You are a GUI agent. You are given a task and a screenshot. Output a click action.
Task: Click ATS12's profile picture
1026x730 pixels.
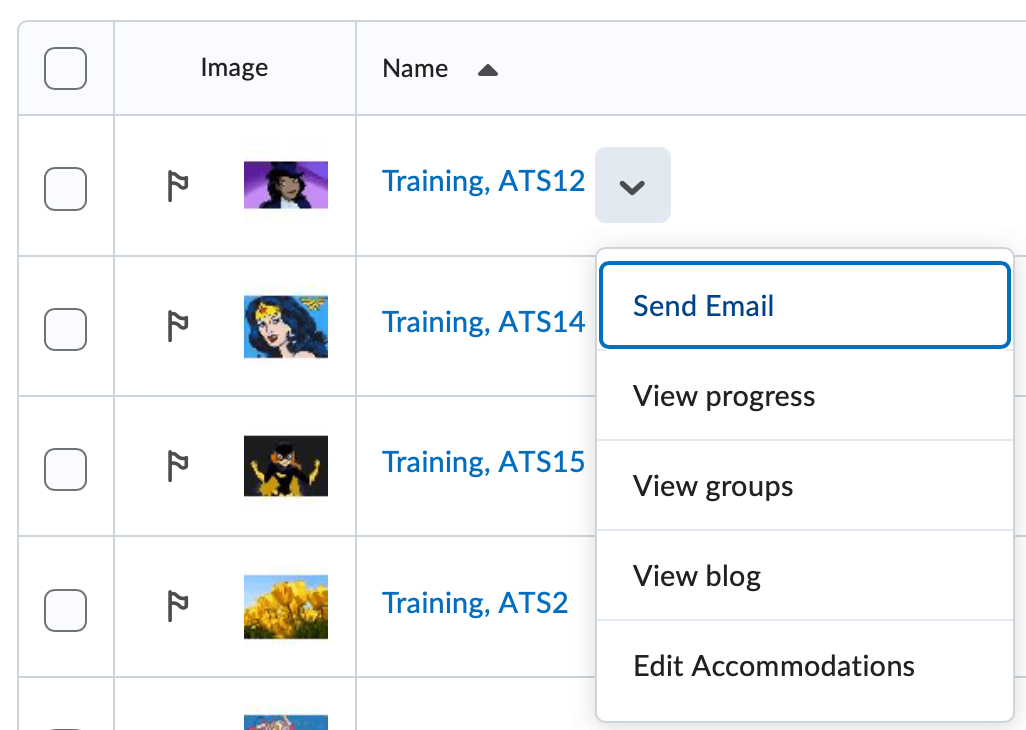point(285,185)
